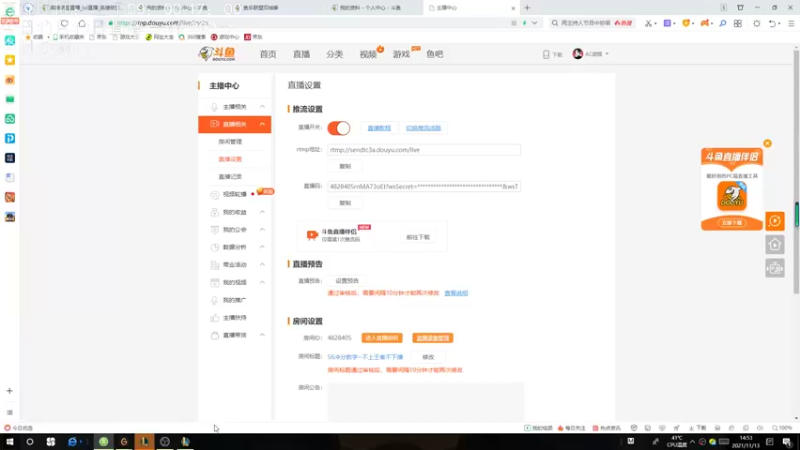Select 房间管理 in the sidebar
Viewport: 800px width, 450px height.
[230, 142]
